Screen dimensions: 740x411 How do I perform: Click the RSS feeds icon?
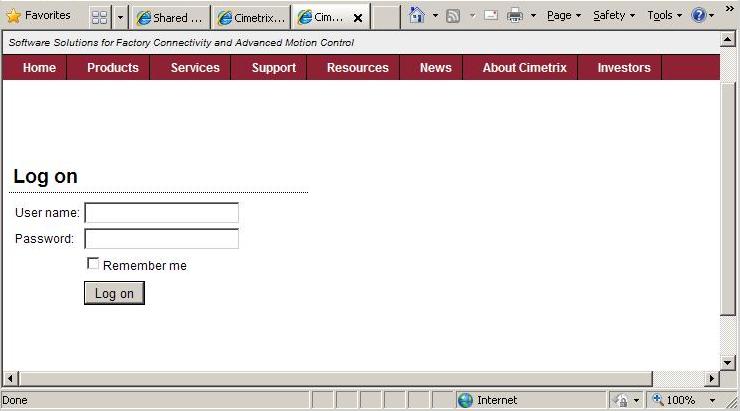[x=453, y=16]
